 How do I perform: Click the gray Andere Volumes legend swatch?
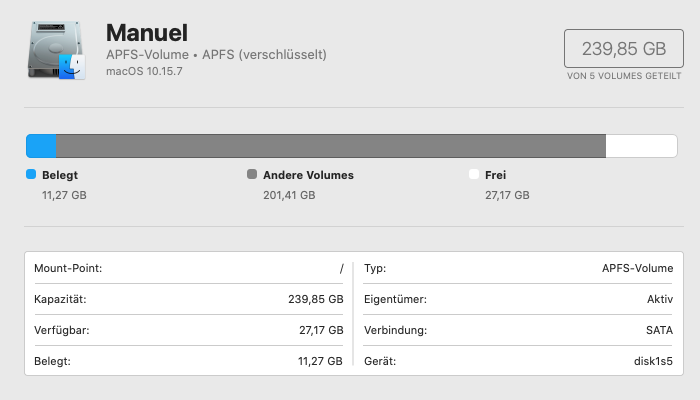(252, 175)
